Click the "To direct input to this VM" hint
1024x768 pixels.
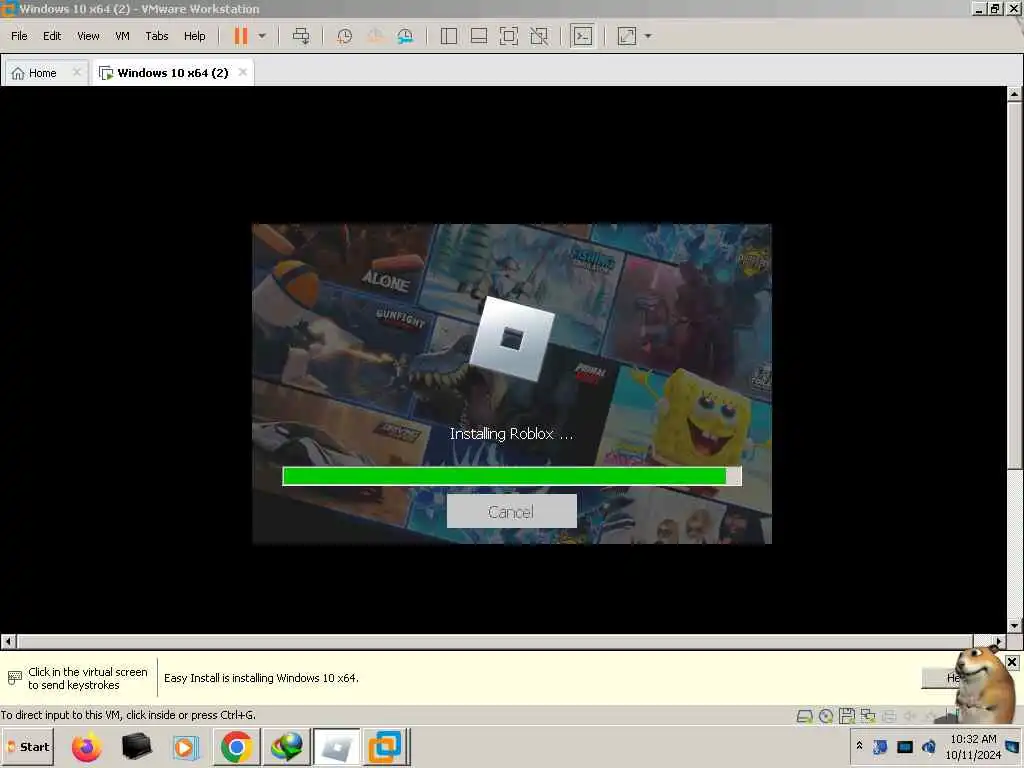[x=128, y=715]
